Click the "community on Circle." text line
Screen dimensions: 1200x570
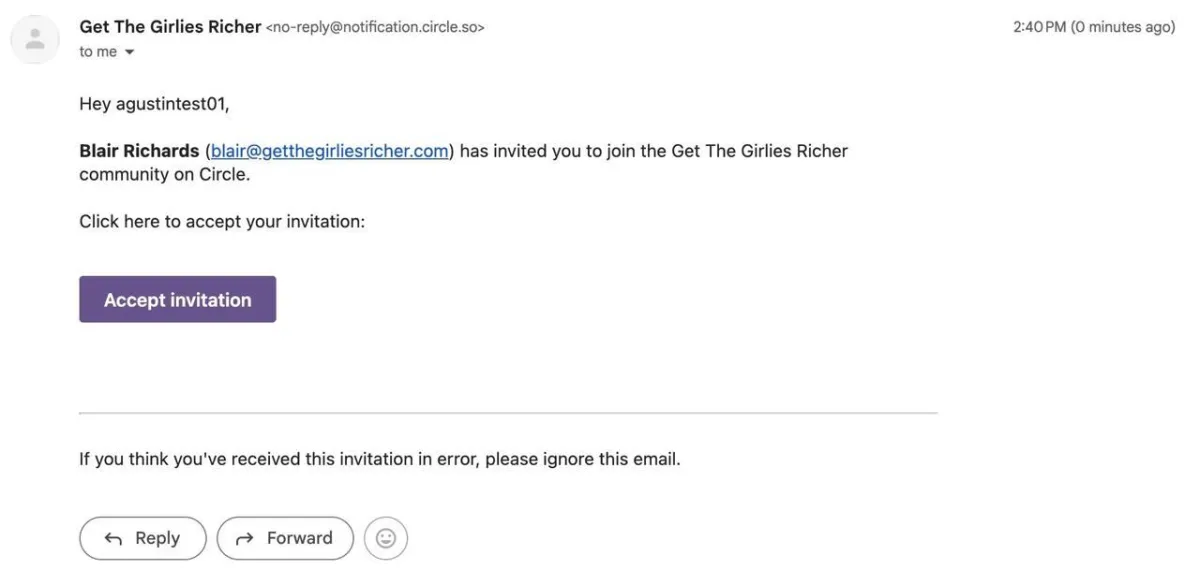pos(164,175)
